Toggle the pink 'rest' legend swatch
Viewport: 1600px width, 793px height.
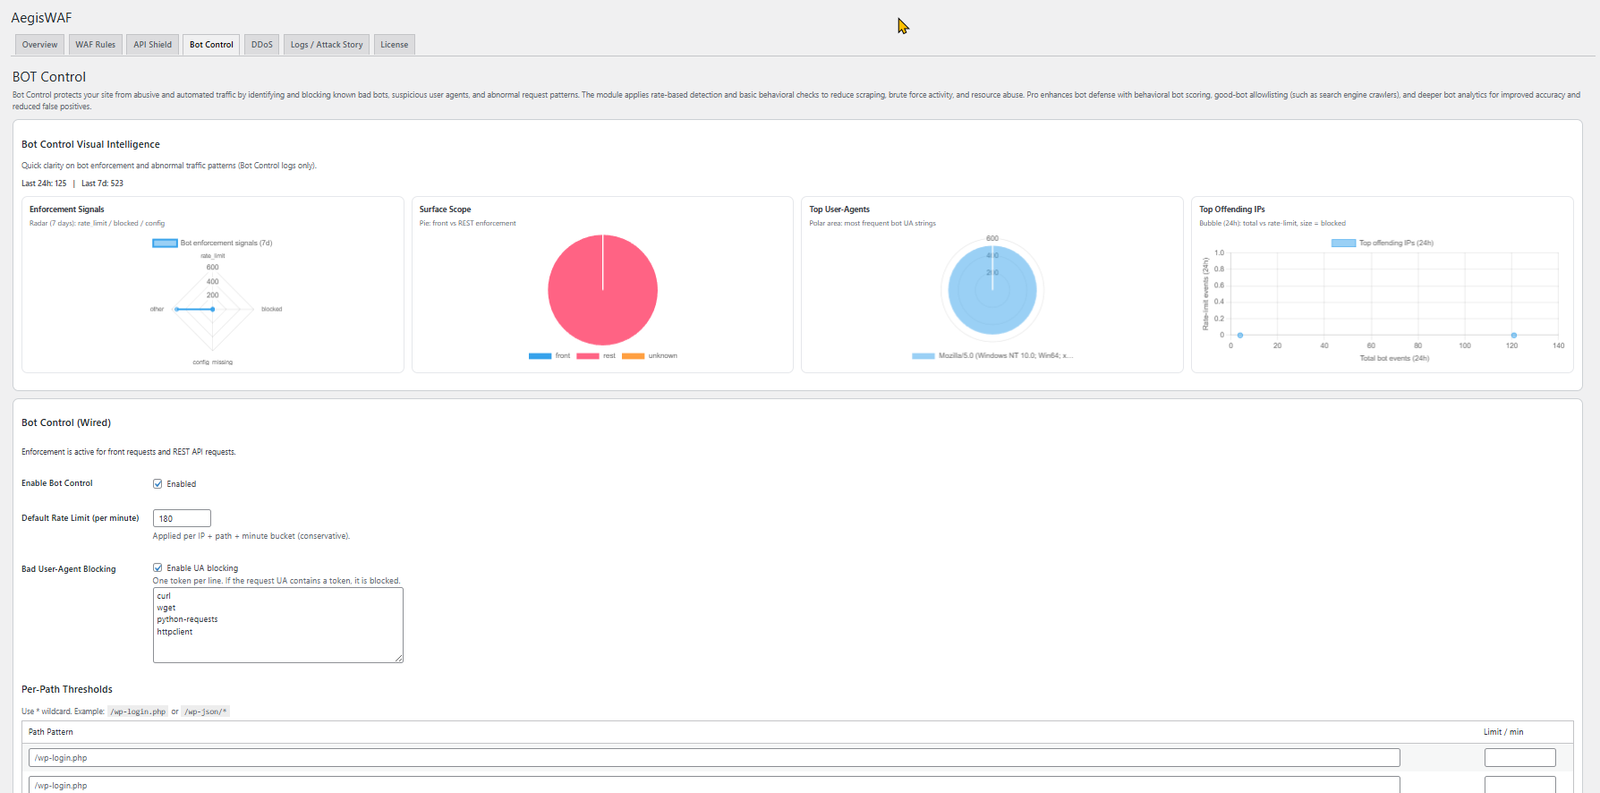click(587, 356)
